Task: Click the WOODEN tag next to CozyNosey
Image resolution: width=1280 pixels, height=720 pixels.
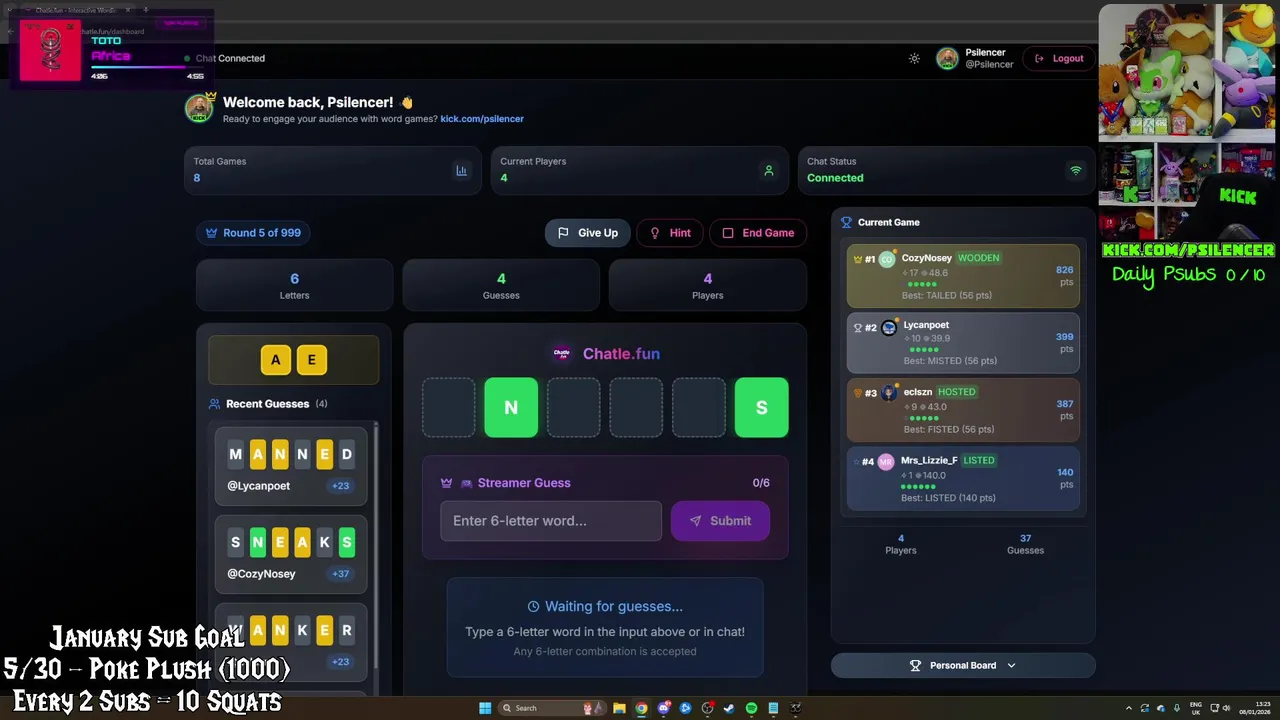Action: [x=978, y=258]
